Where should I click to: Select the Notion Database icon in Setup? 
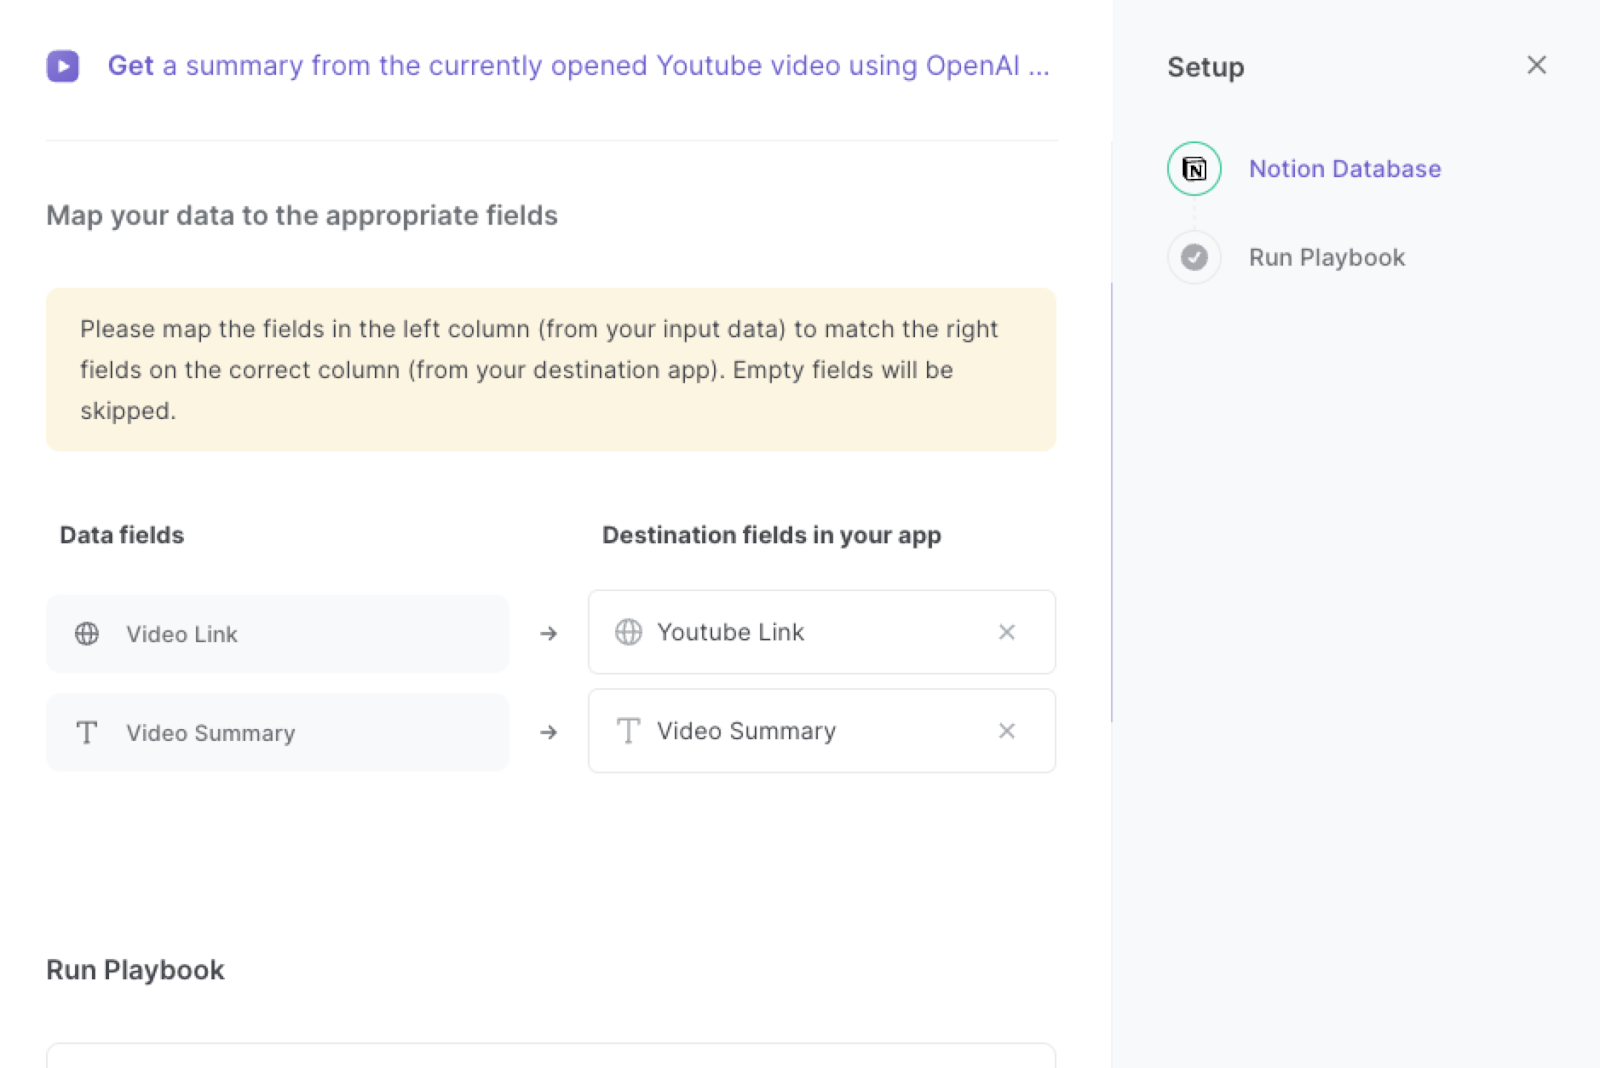(x=1193, y=168)
